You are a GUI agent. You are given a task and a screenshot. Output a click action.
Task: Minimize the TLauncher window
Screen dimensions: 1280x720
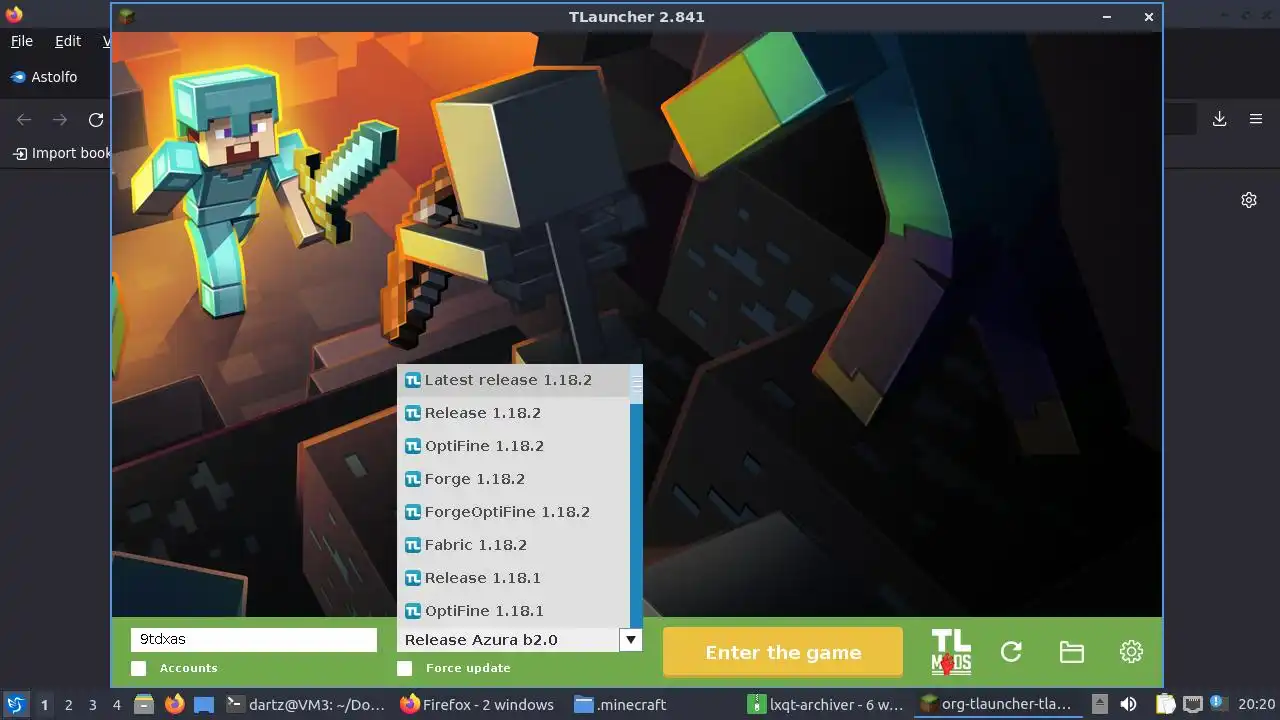1107,16
